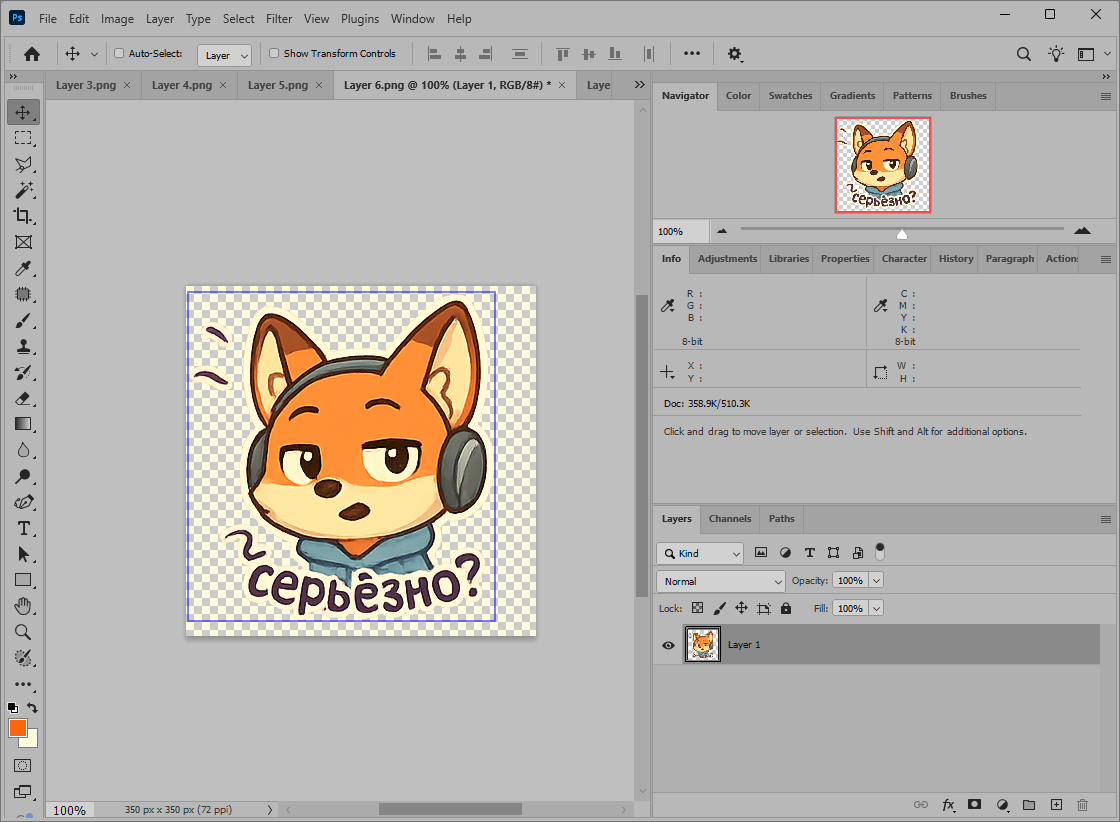This screenshot has width=1120, height=822.
Task: Open the search magnifier in options bar
Action: pos(1023,54)
